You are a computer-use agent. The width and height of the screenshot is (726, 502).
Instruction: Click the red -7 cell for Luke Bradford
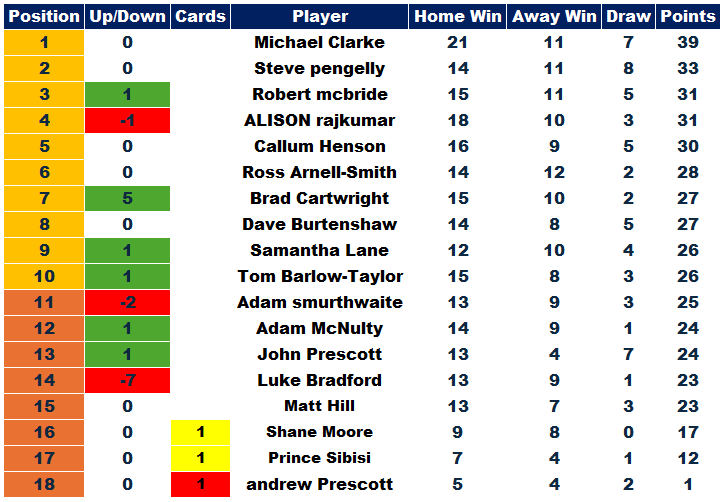click(x=127, y=380)
